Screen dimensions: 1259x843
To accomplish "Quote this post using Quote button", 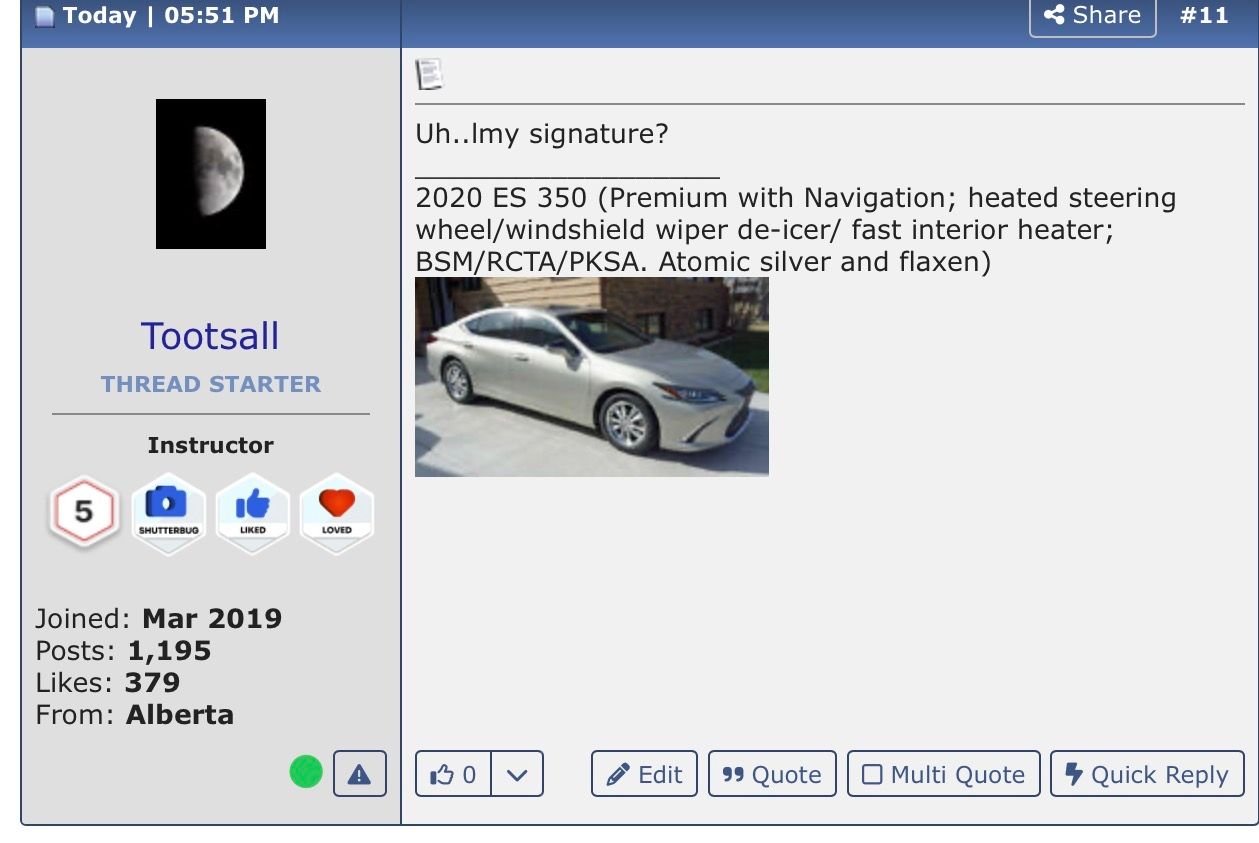I will point(772,774).
